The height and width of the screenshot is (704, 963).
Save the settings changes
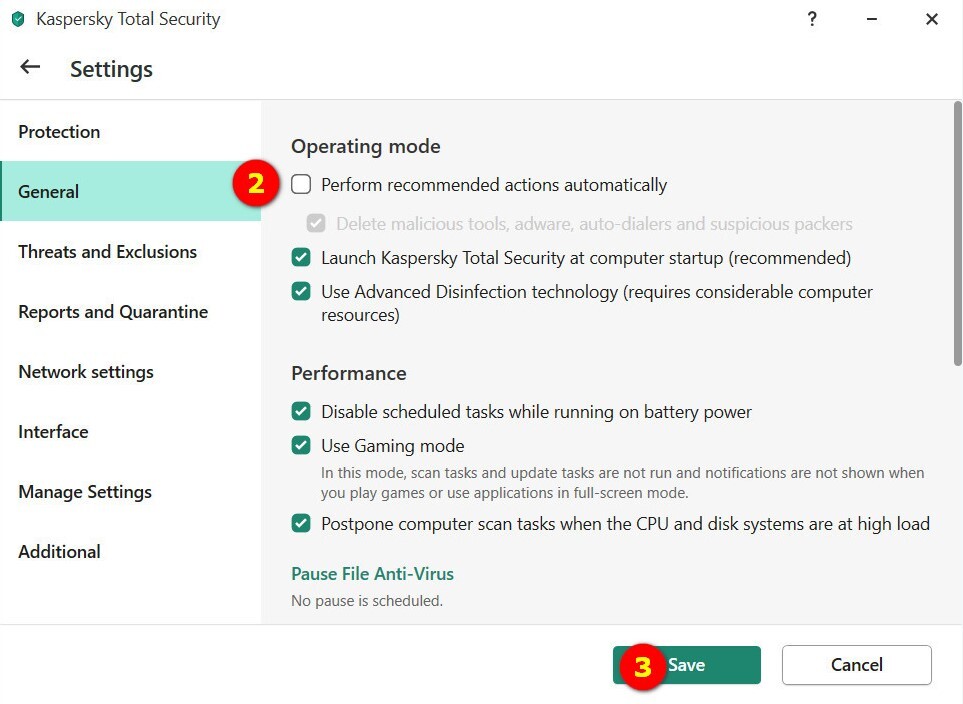pyautogui.click(x=687, y=665)
